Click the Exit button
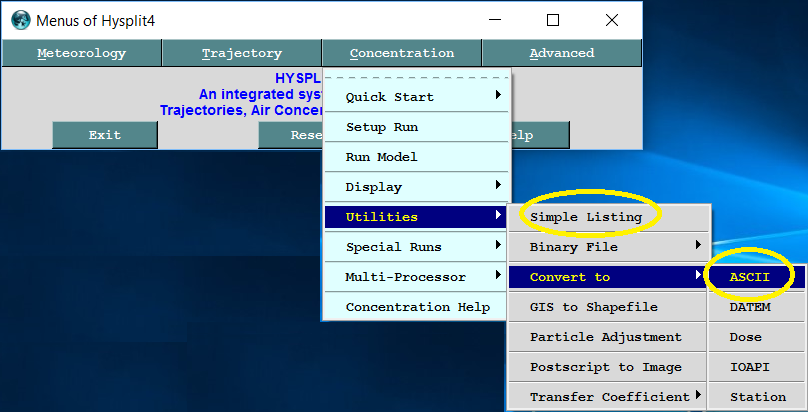The width and height of the screenshot is (808, 412). pyautogui.click(x=105, y=135)
